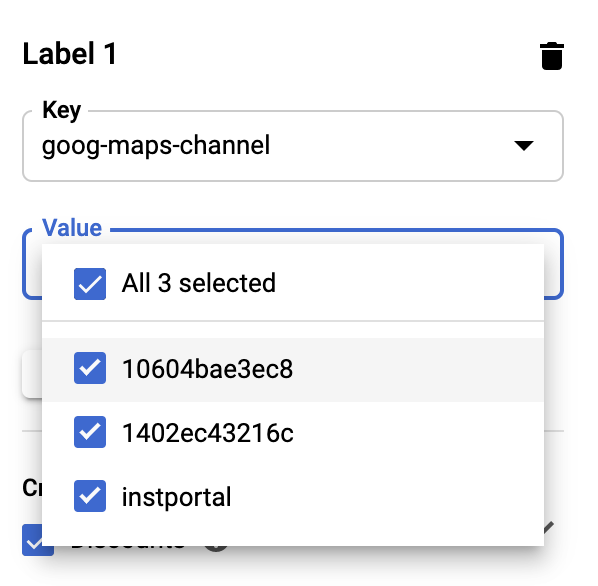598x586 pixels.
Task: Uncheck the instportal checkbox
Action: tap(90, 496)
